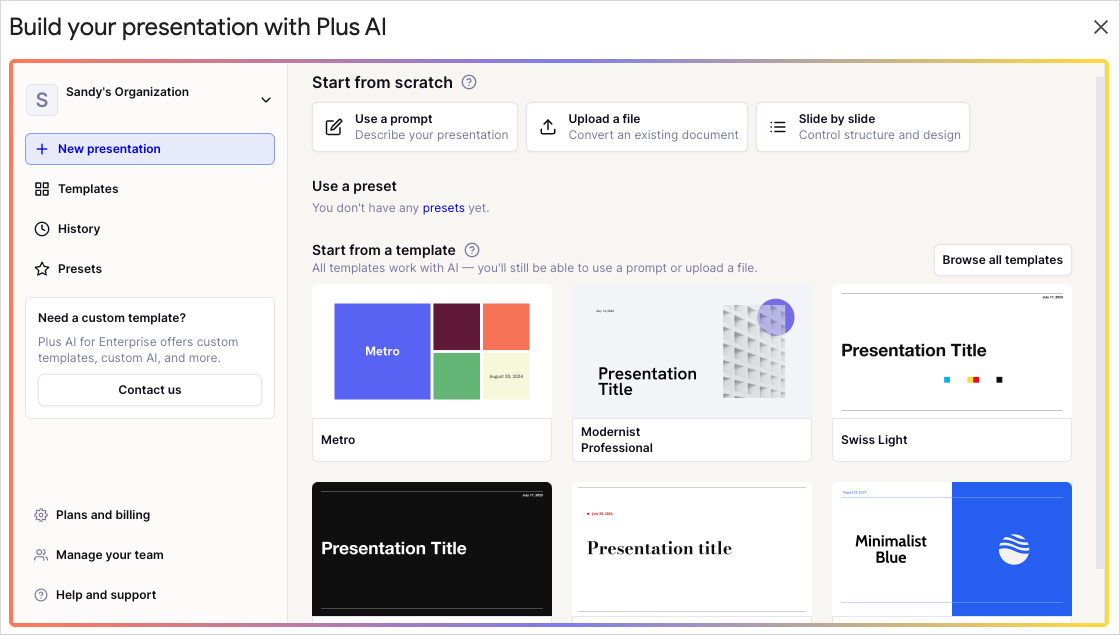The image size is (1120, 635).
Task: Choose the Upload a file option
Action: coord(637,127)
